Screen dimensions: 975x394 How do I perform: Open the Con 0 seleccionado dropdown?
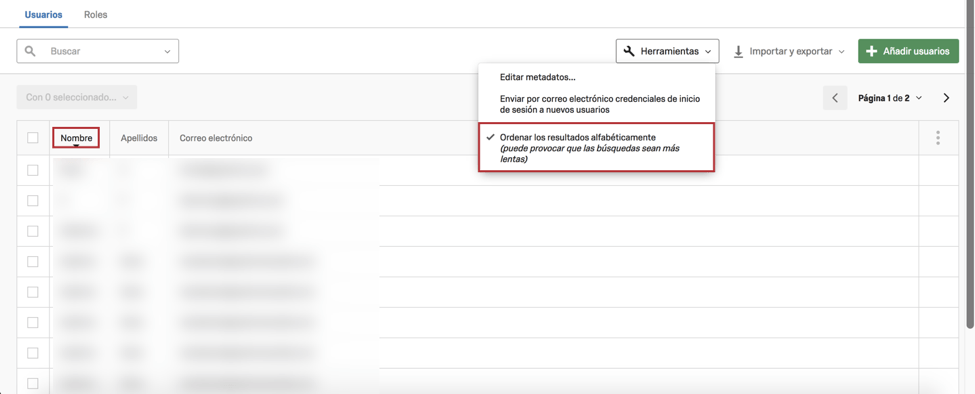pyautogui.click(x=77, y=98)
